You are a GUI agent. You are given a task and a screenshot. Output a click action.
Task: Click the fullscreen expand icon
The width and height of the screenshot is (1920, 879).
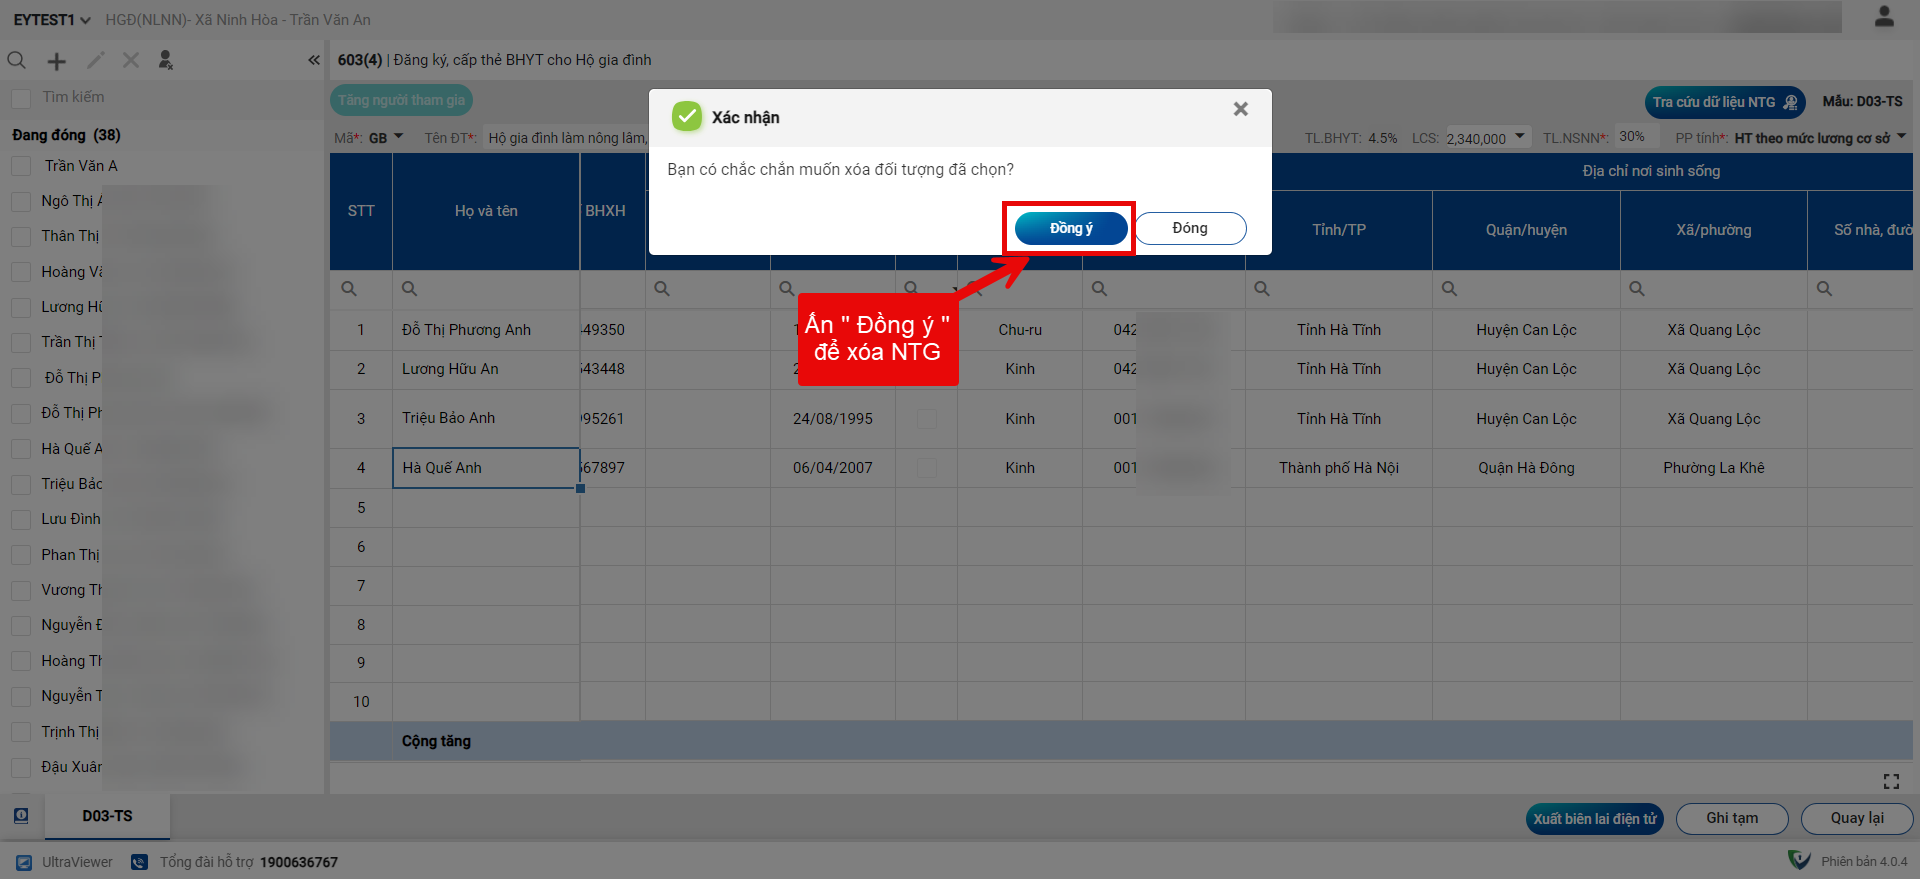pos(1891,781)
